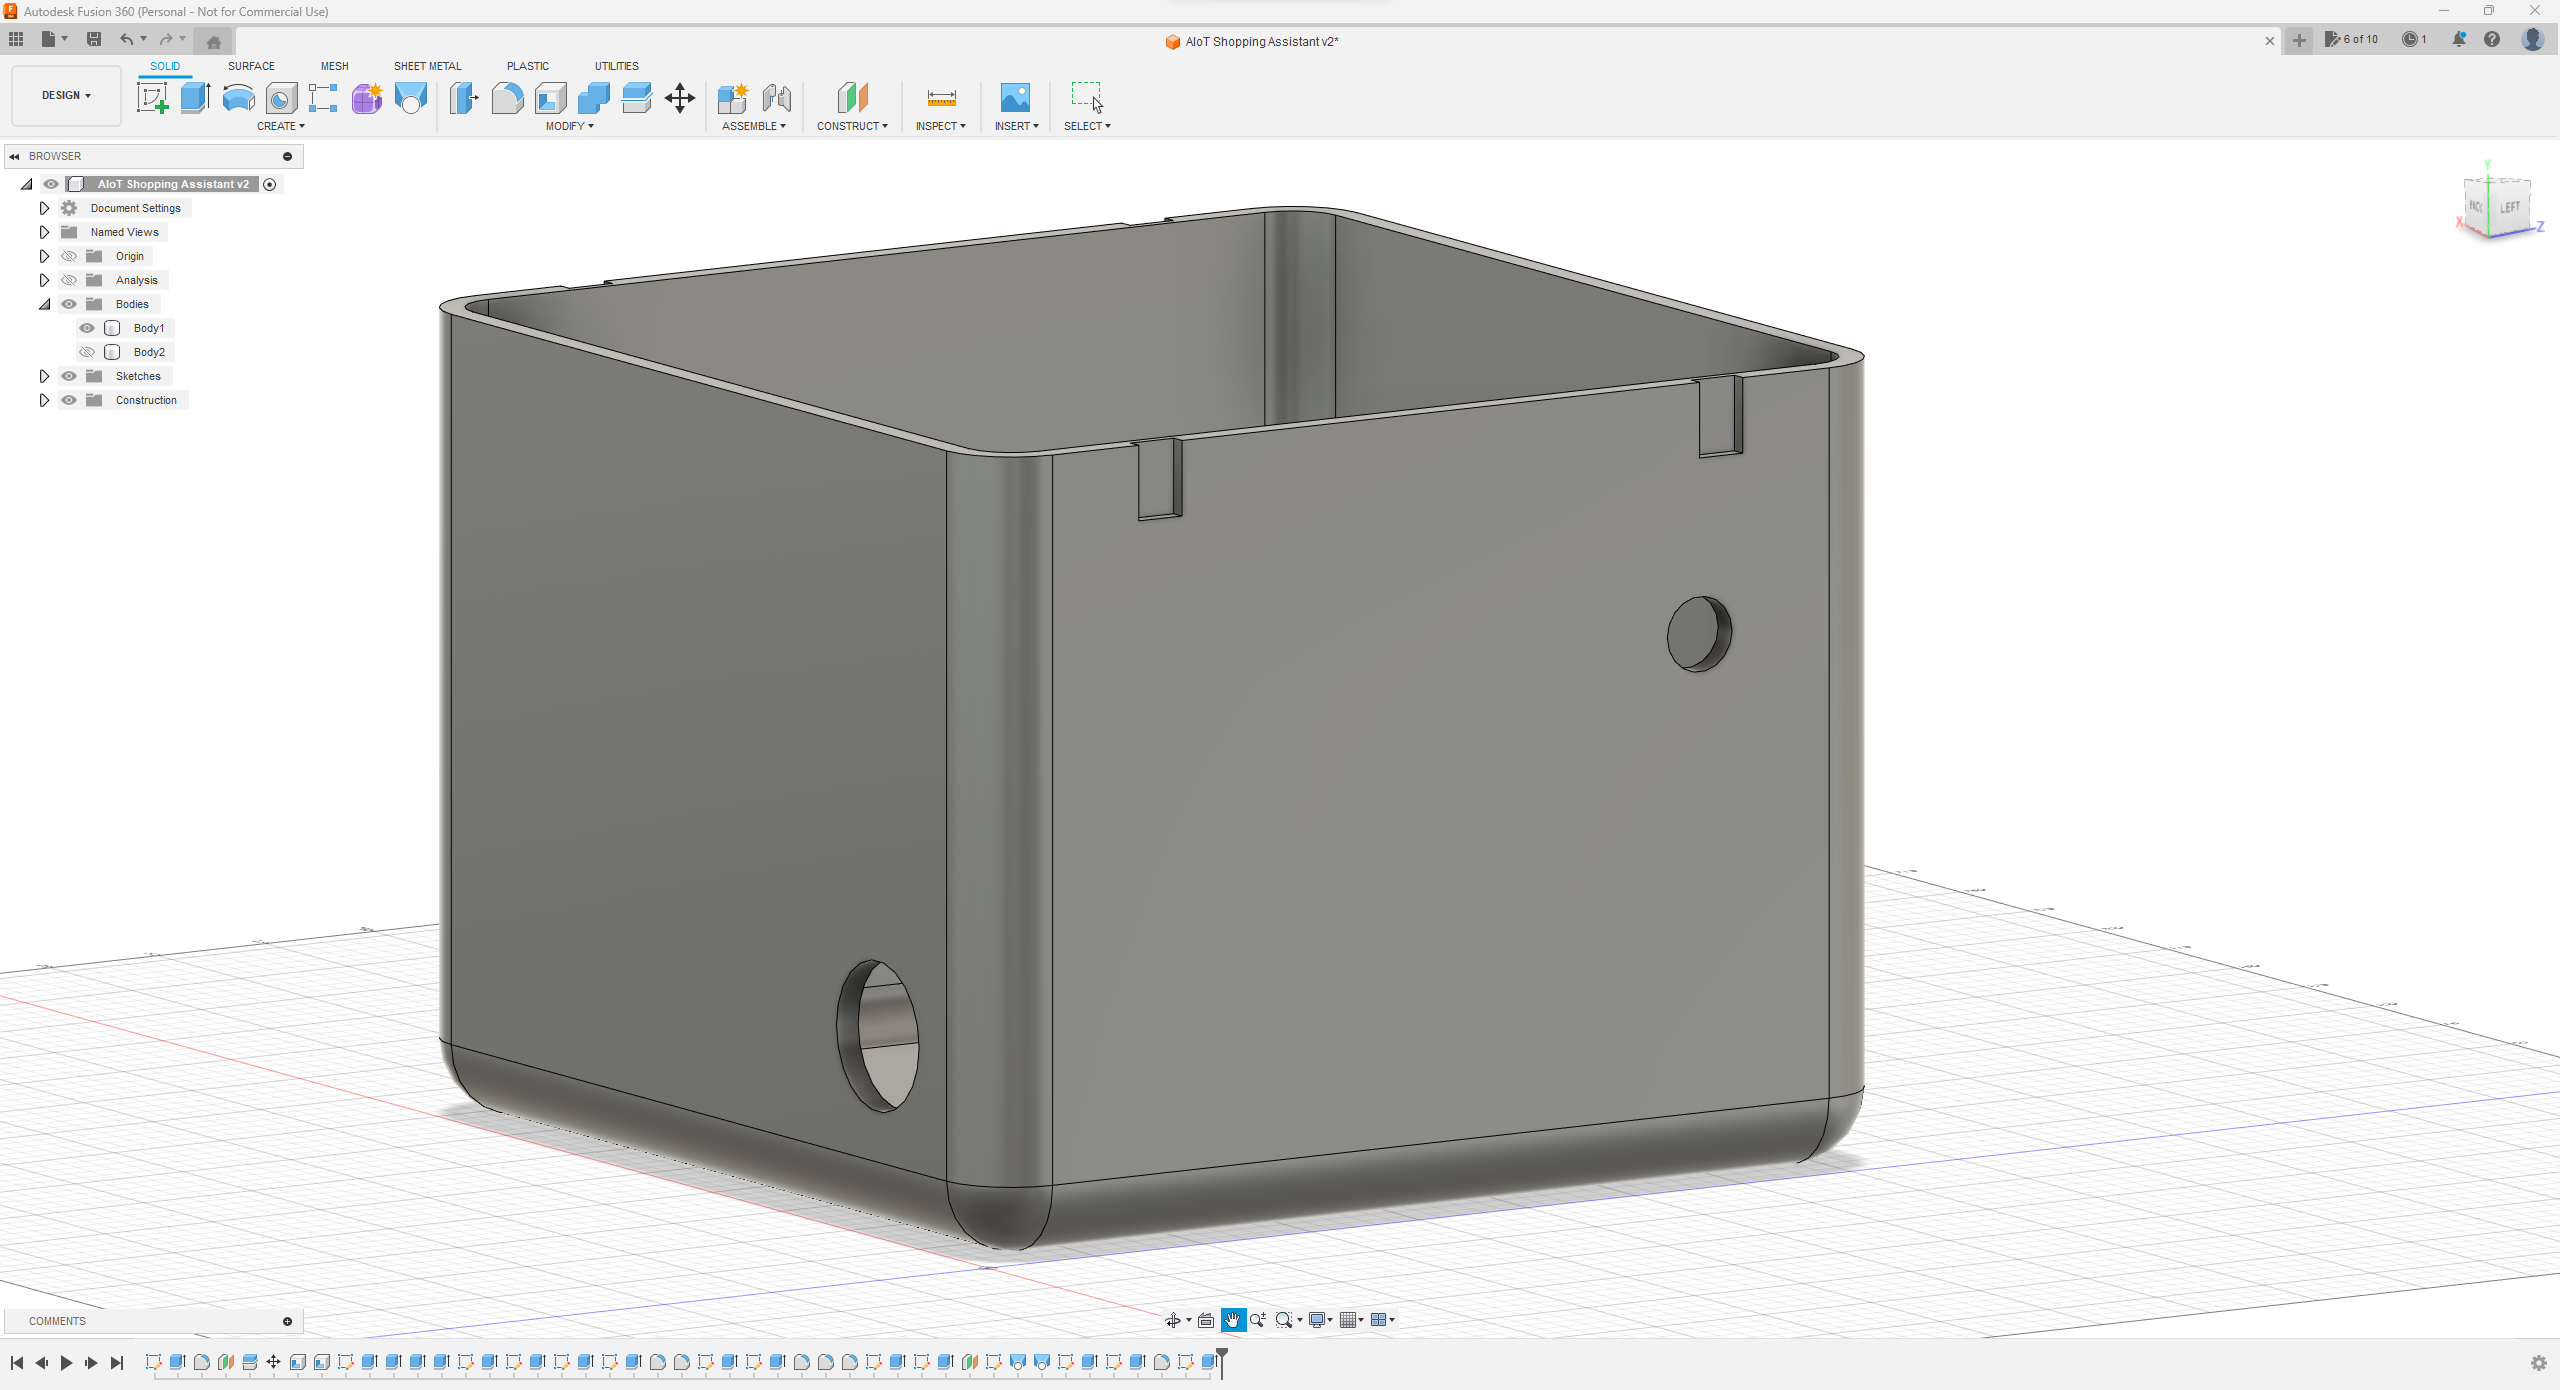
Task: Activate the Extrude tool
Action: [194, 97]
